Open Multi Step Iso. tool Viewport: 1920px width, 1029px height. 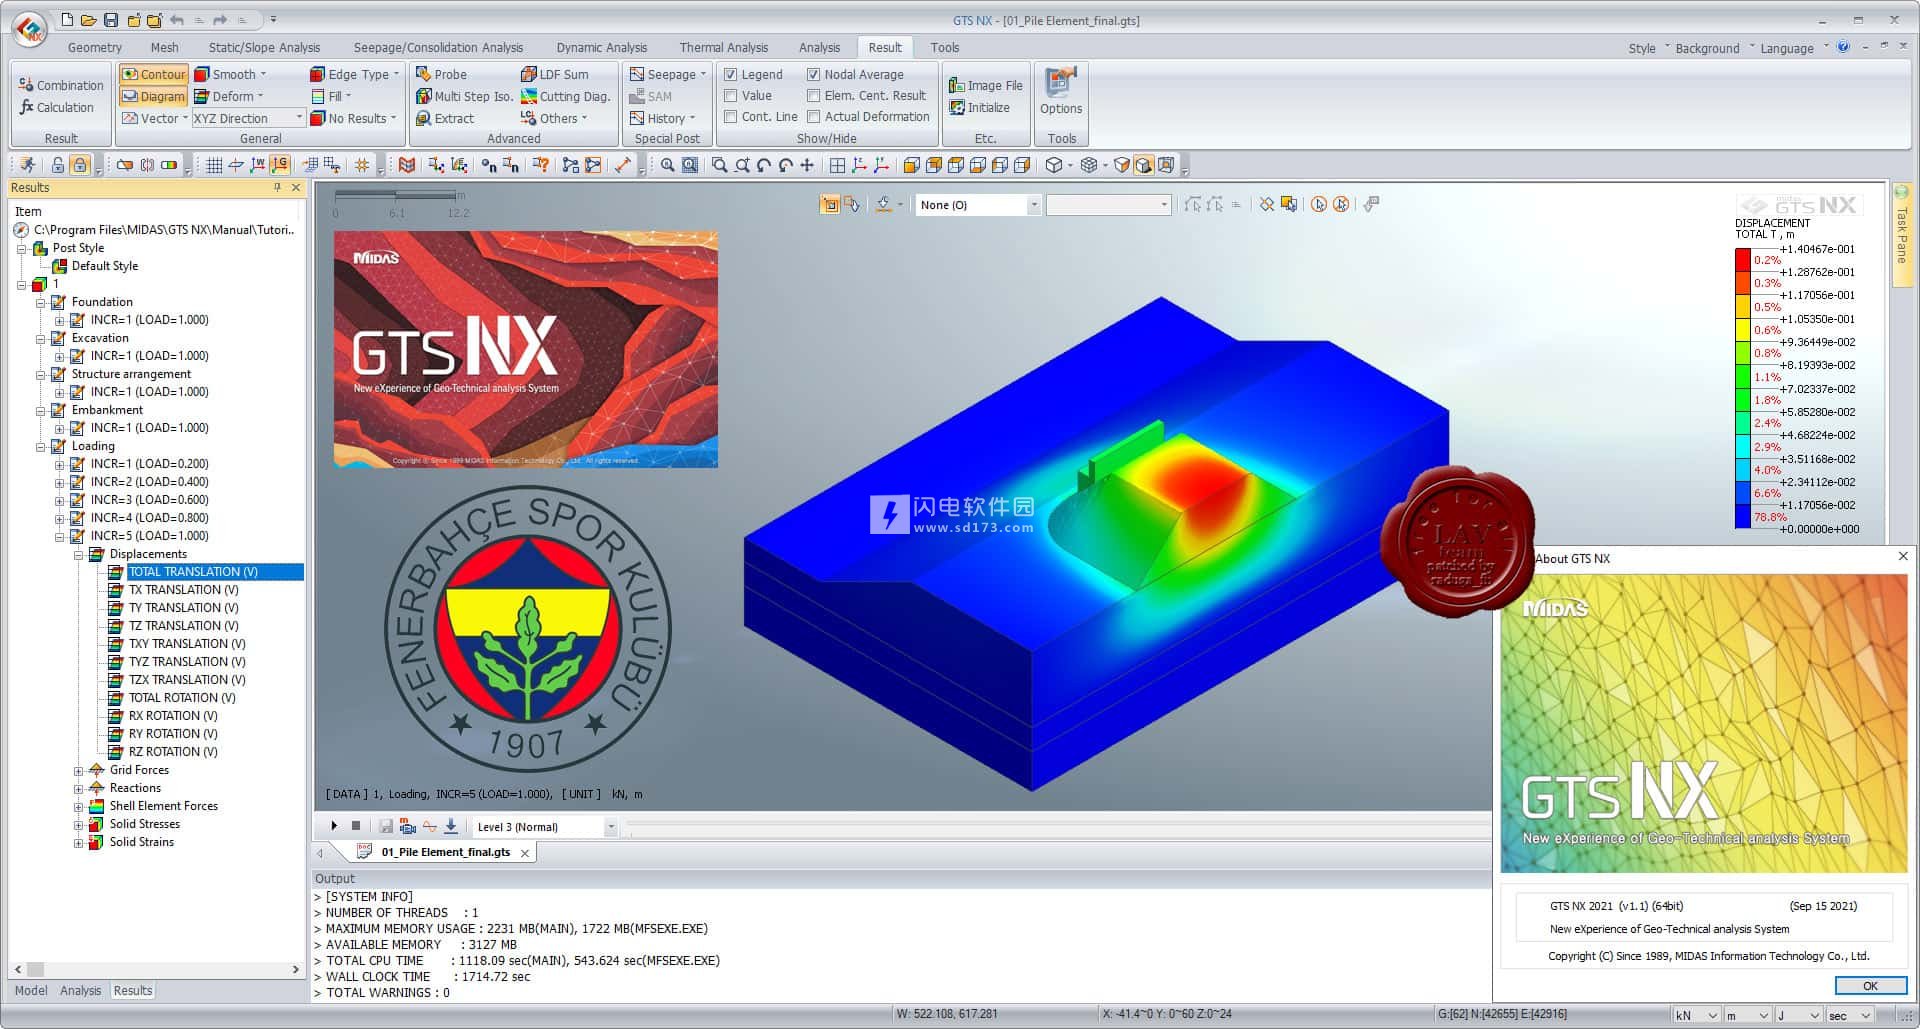click(464, 96)
